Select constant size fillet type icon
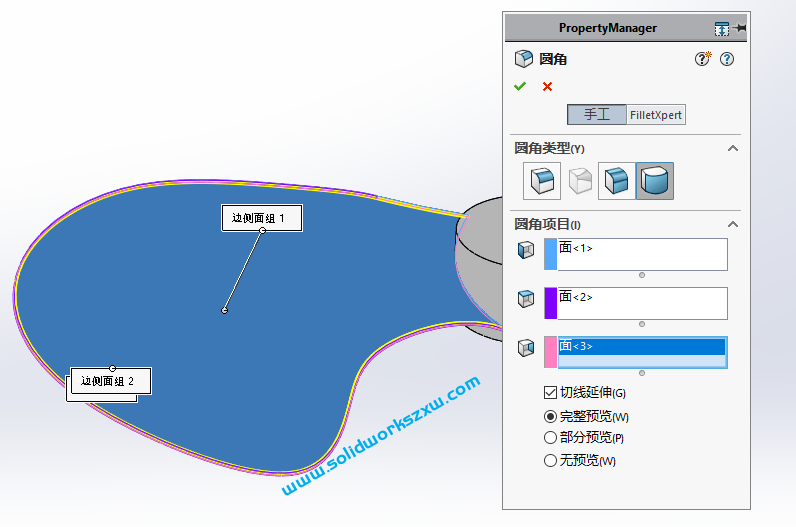Screen dimensions: 796x527 point(542,181)
